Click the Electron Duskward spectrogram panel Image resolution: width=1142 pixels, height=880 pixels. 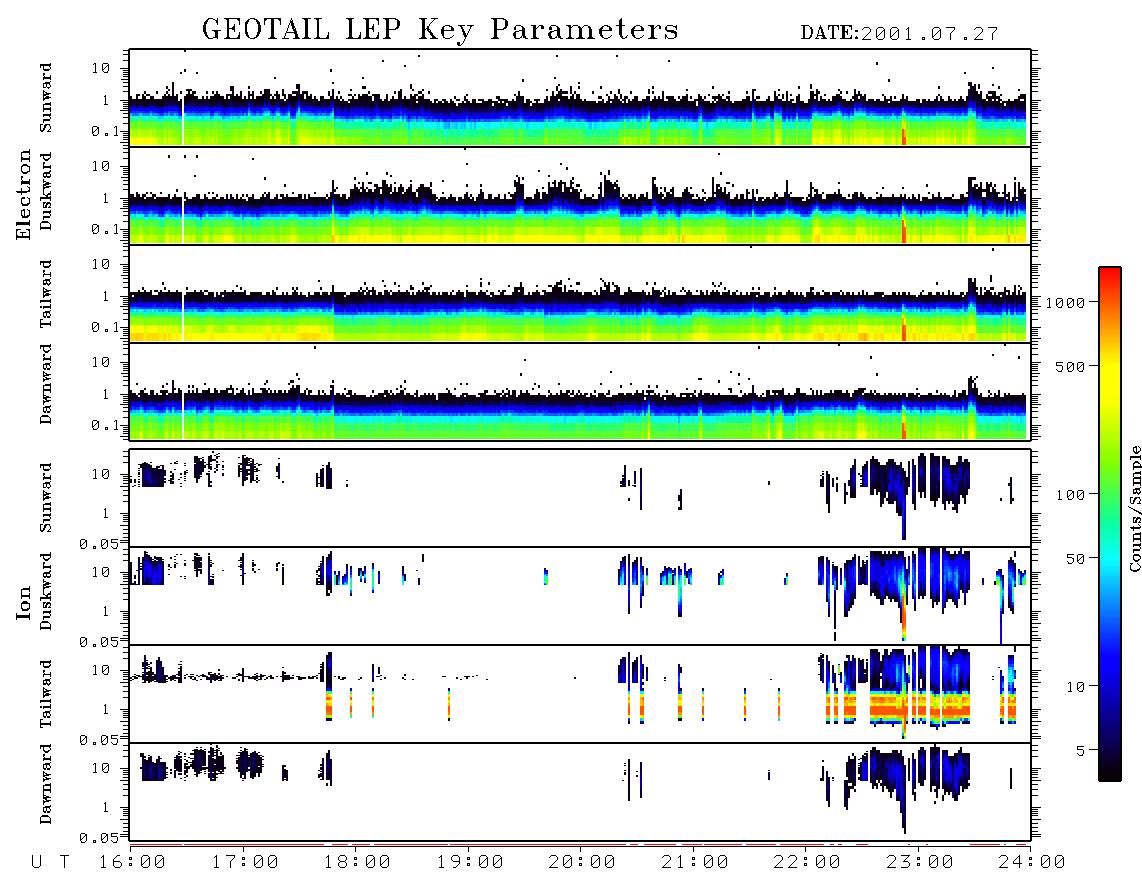pyautogui.click(x=580, y=196)
